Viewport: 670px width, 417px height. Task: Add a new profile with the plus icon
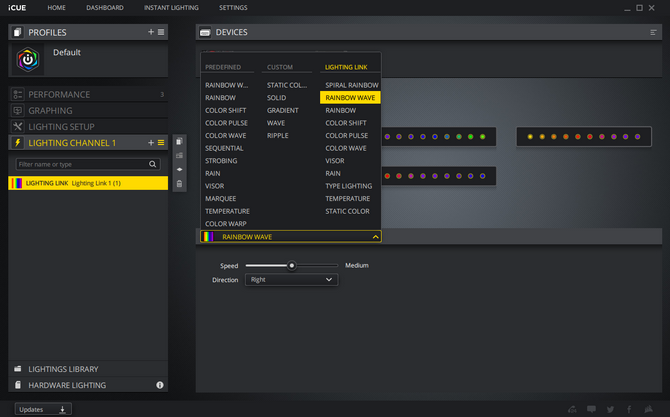[151, 32]
